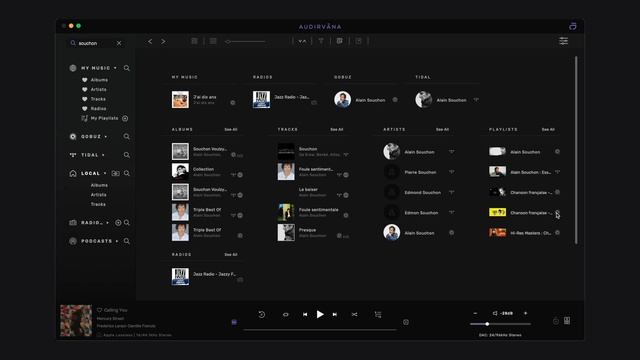The image size is (640, 360).
Task: Open favorite Tracks under My Music
Action: point(98,99)
